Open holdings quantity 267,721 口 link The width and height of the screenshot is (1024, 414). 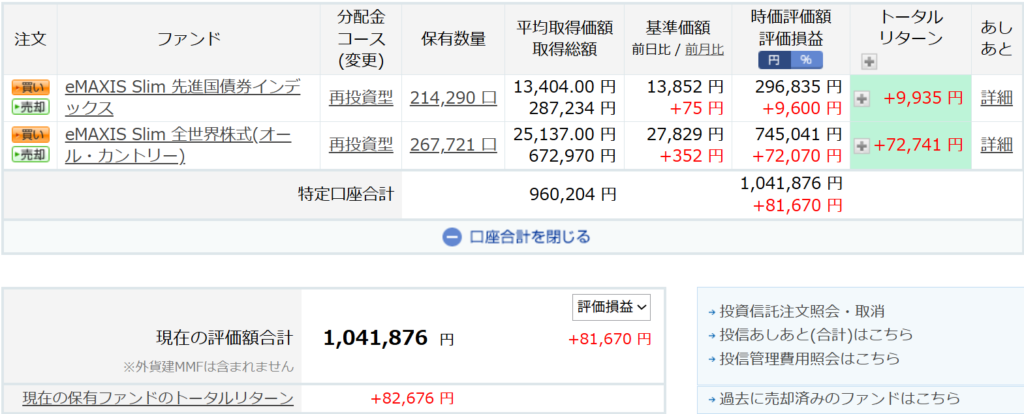point(453,145)
